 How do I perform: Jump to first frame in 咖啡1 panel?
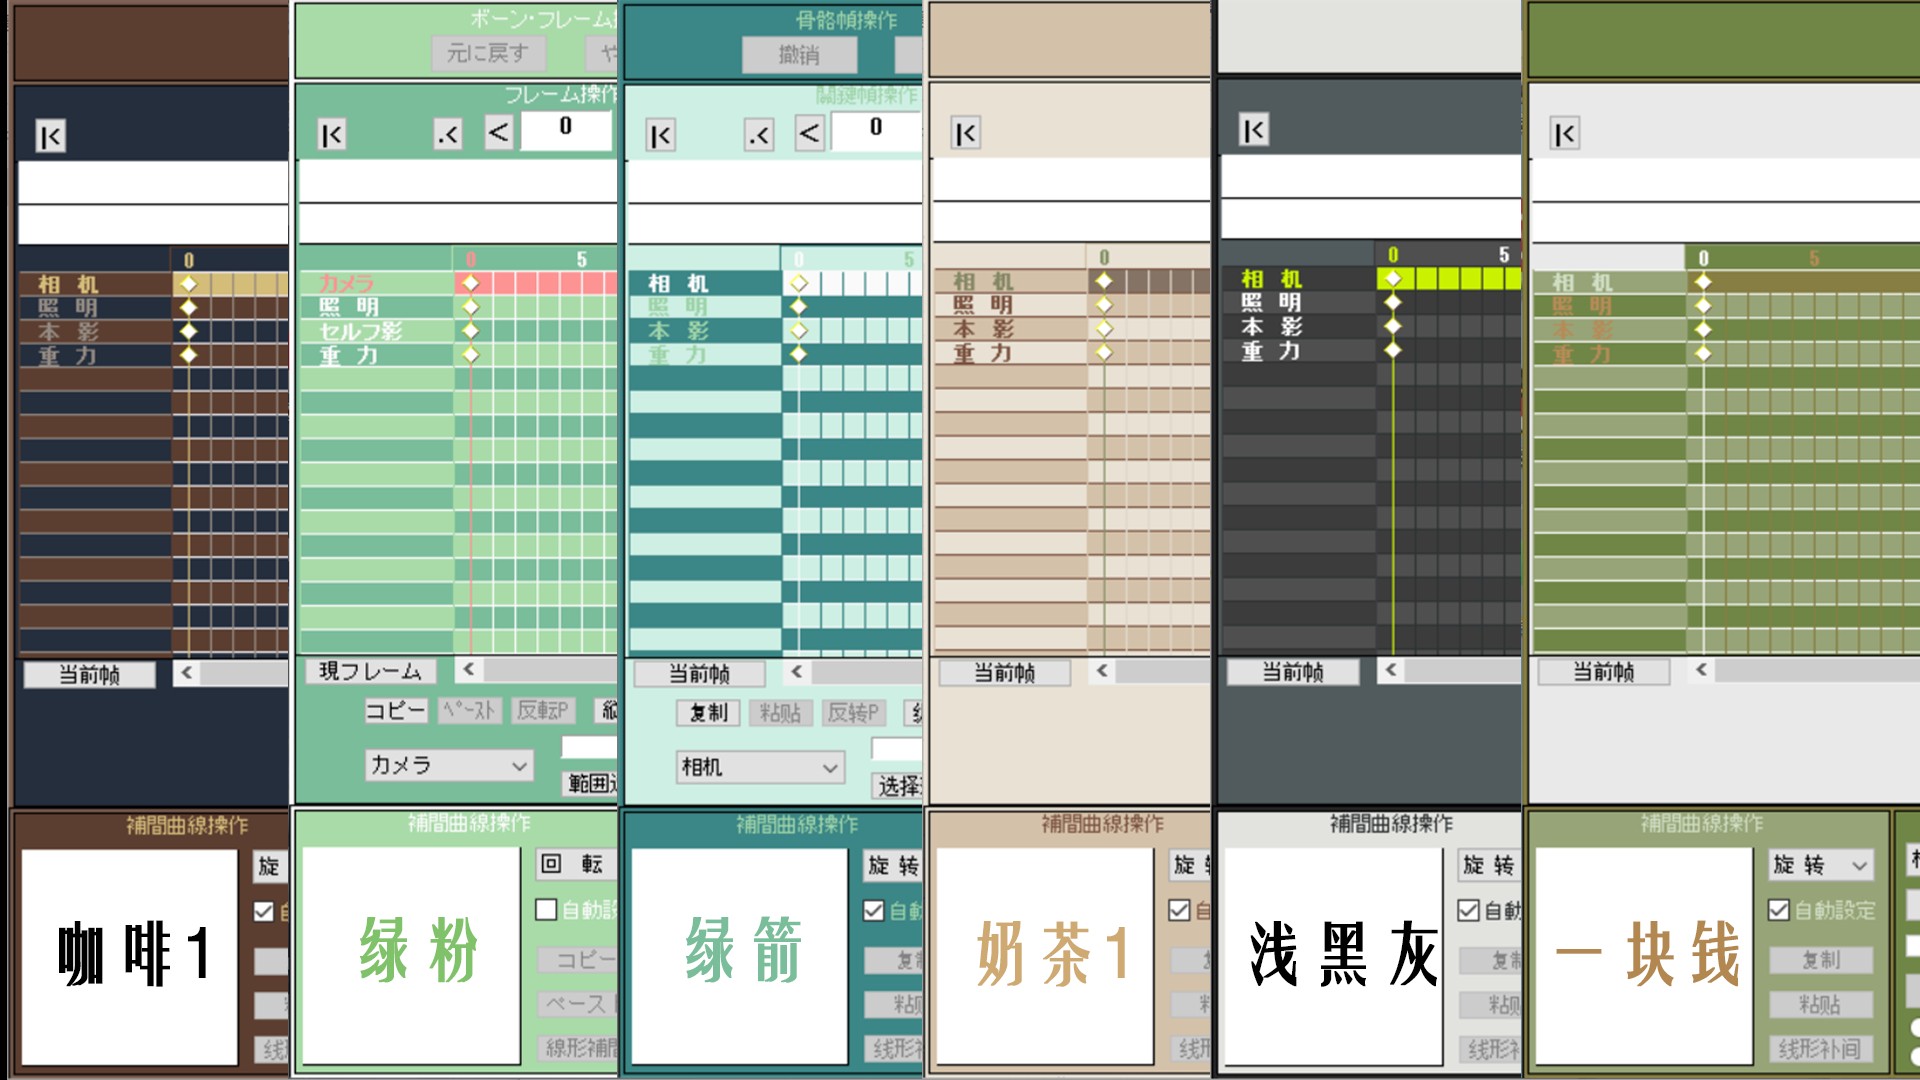pos(50,136)
